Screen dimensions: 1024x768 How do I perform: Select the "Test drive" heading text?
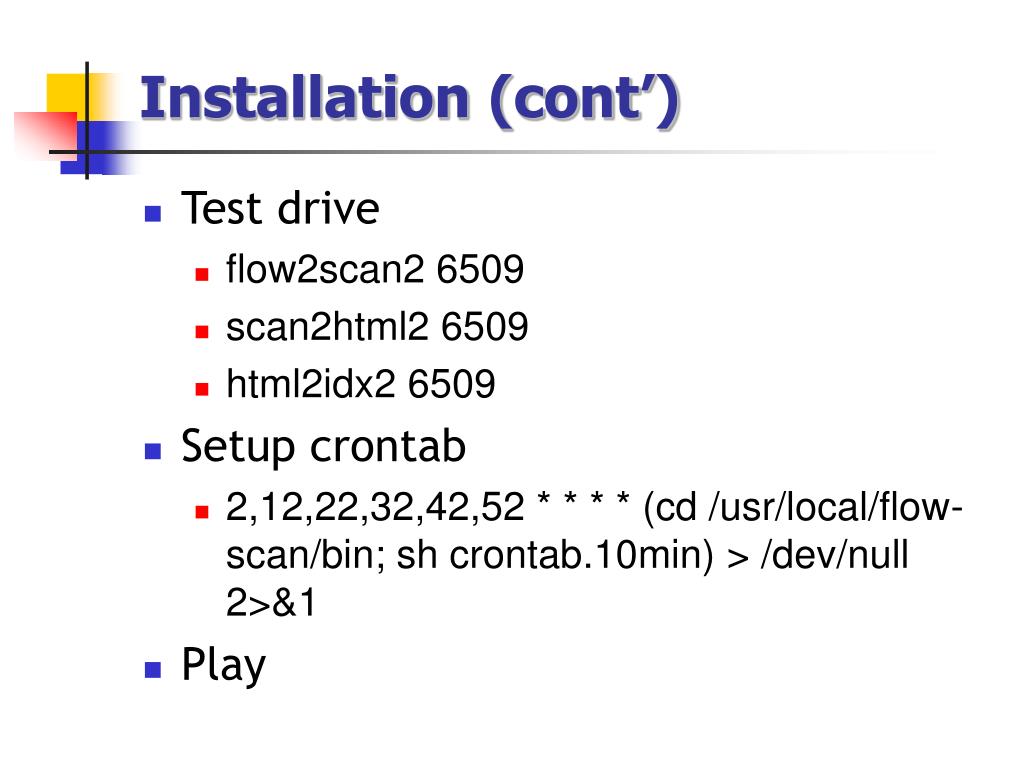280,208
